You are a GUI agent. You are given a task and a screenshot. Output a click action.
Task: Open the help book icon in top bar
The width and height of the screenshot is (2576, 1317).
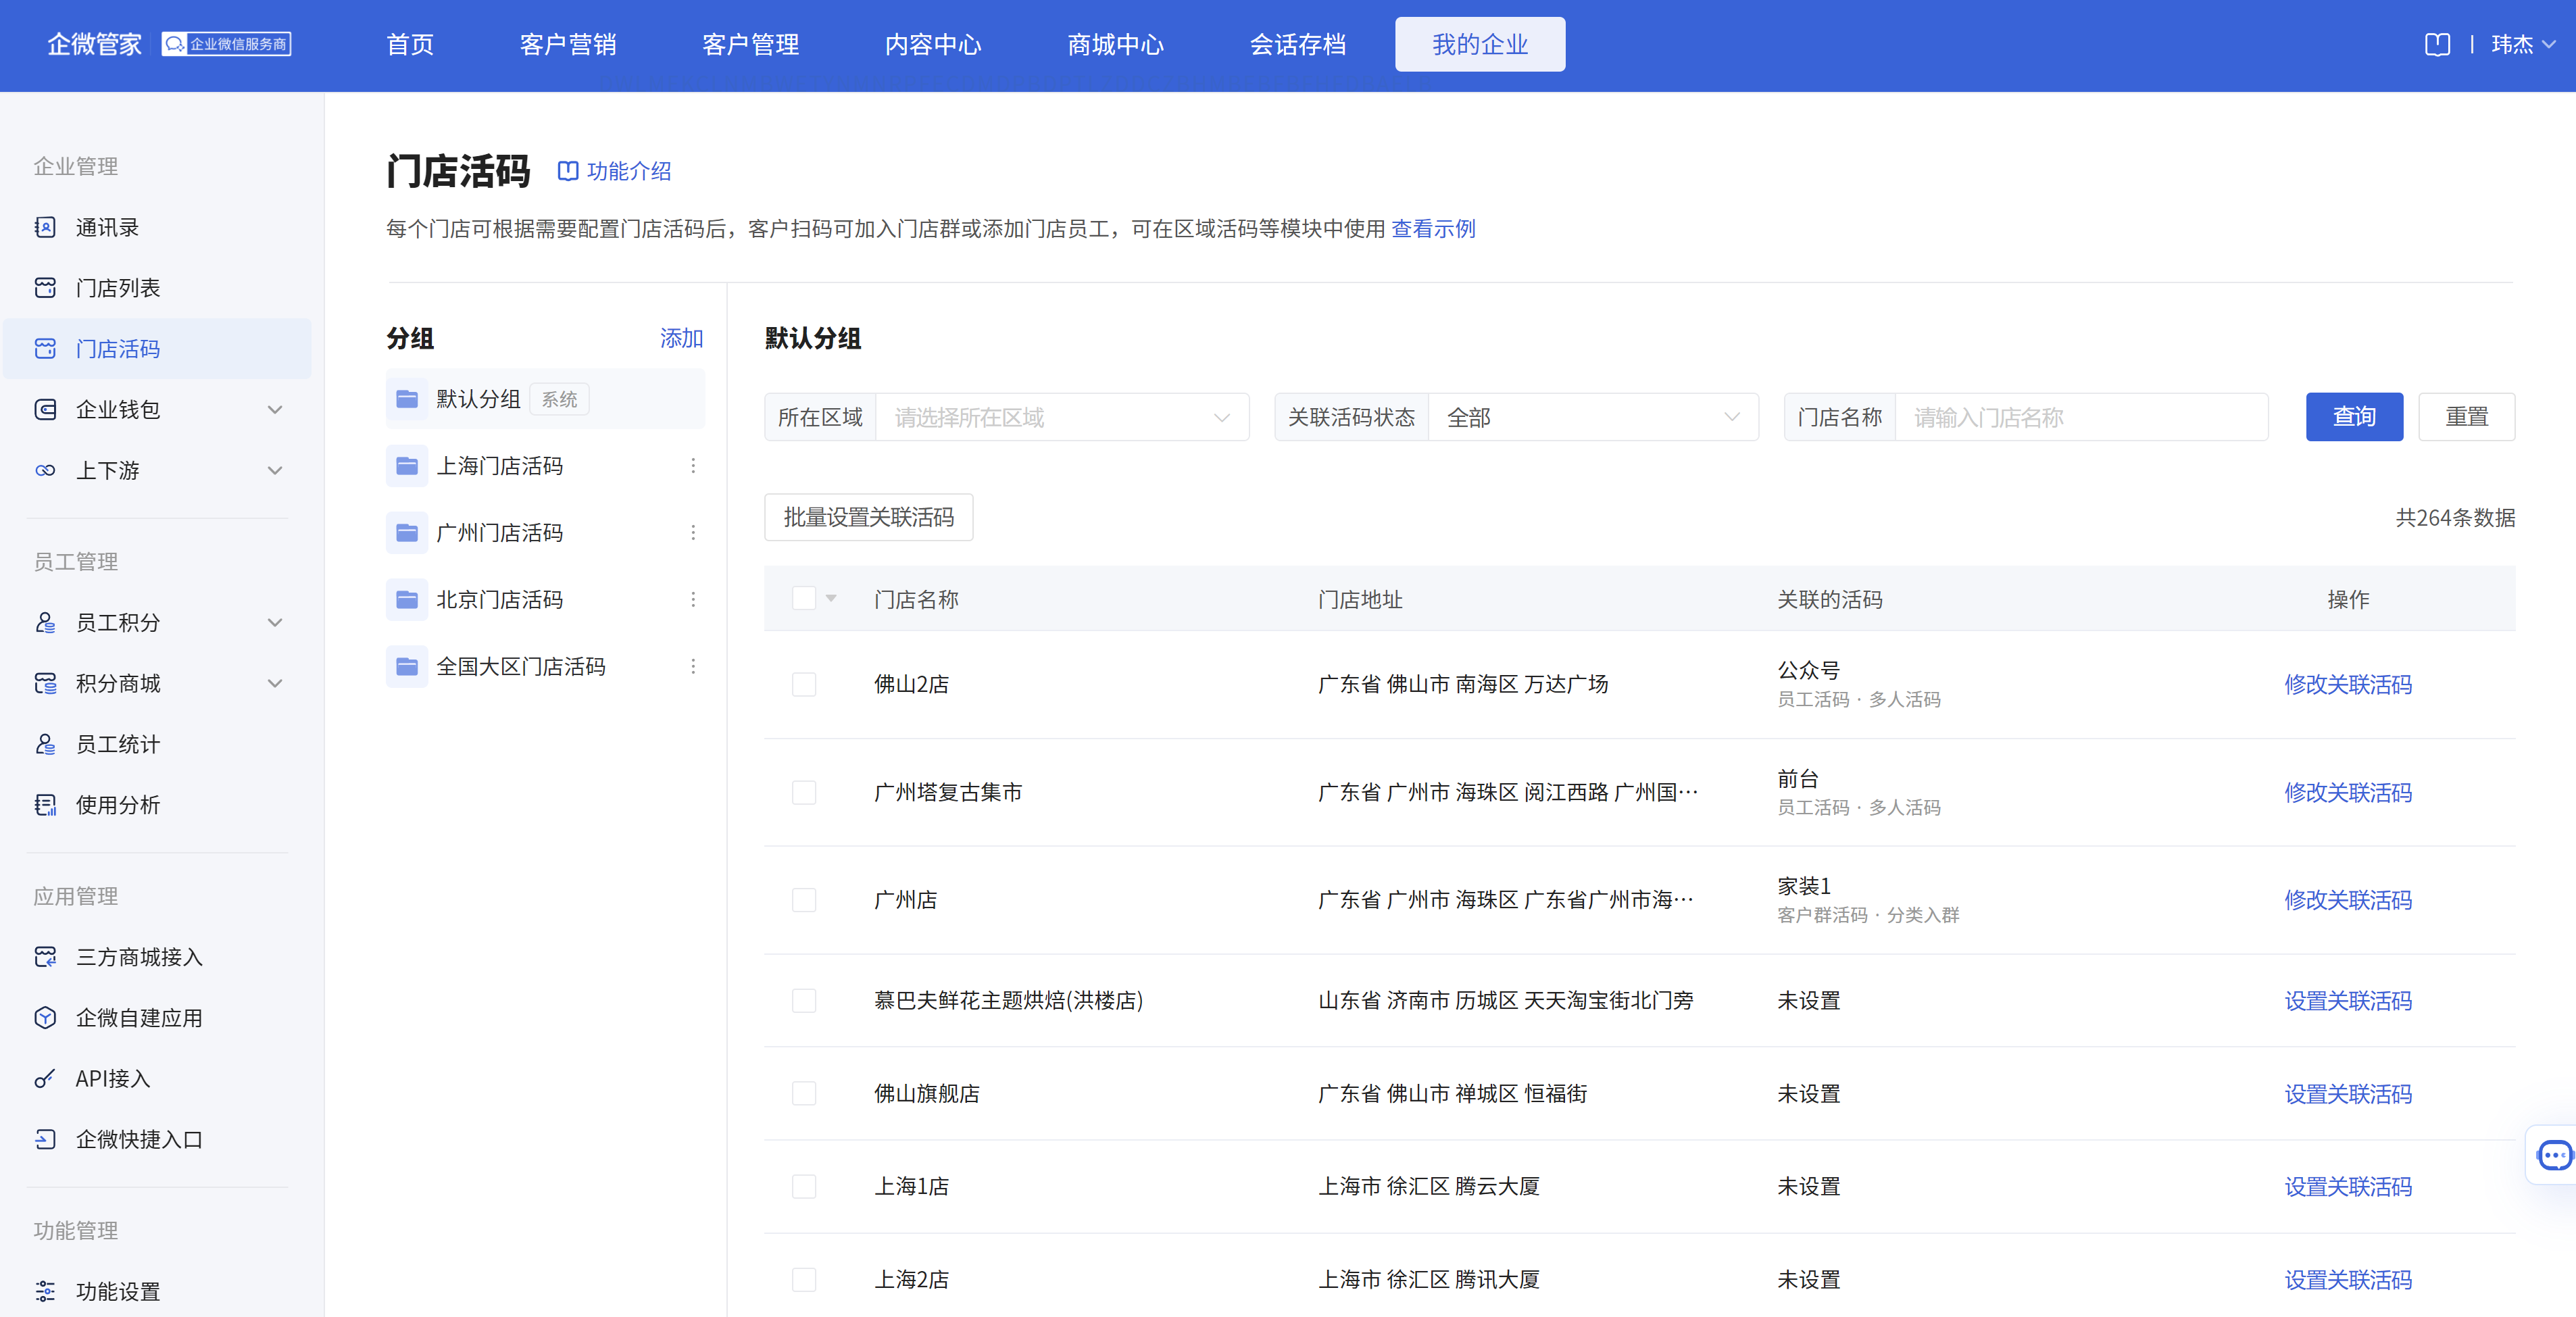click(x=2437, y=44)
